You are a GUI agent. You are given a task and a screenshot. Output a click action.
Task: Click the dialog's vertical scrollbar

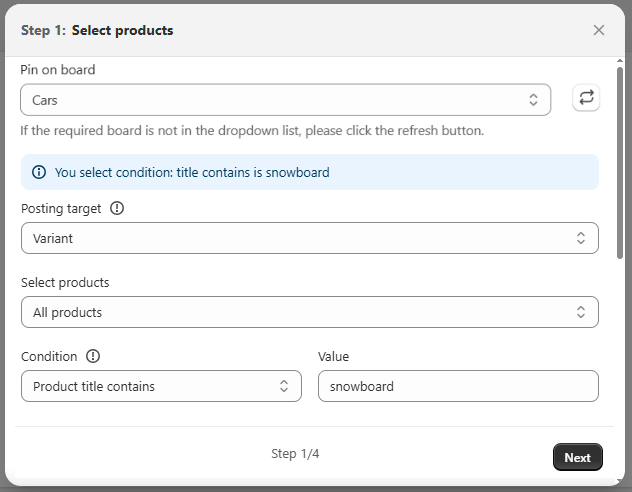coord(619,160)
